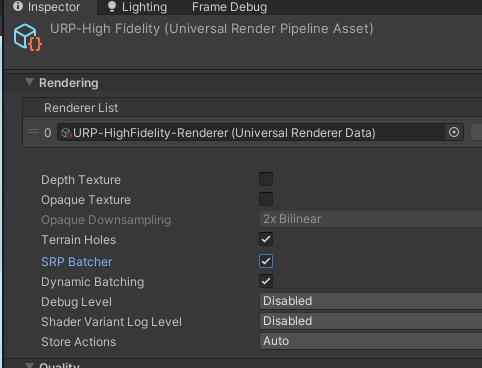Click the SRP Batcher label

point(76,262)
